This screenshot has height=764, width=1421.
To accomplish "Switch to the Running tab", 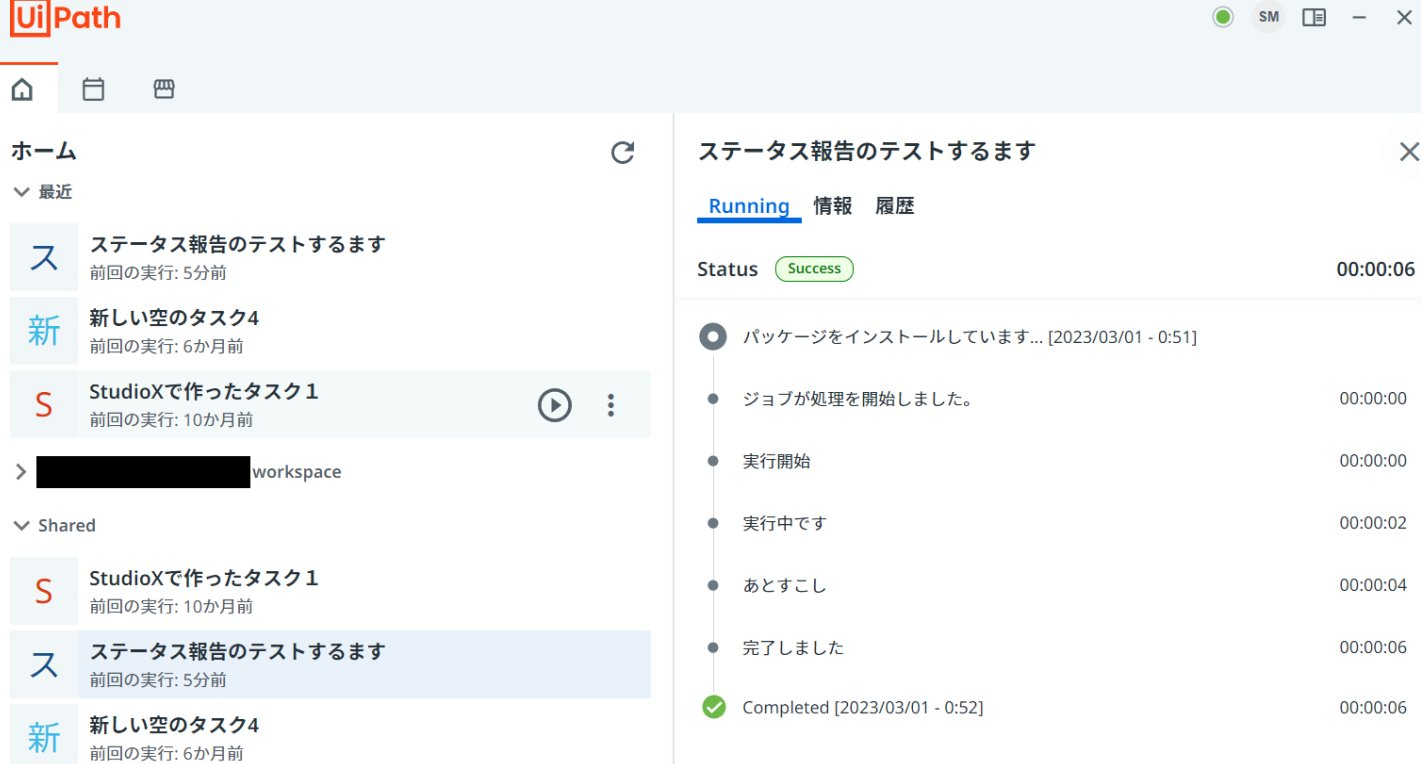I will coord(749,206).
